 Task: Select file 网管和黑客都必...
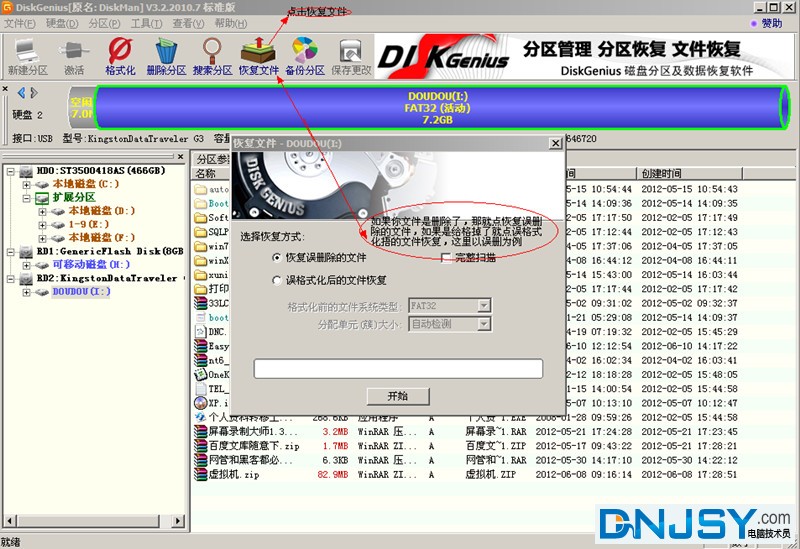tap(250, 460)
